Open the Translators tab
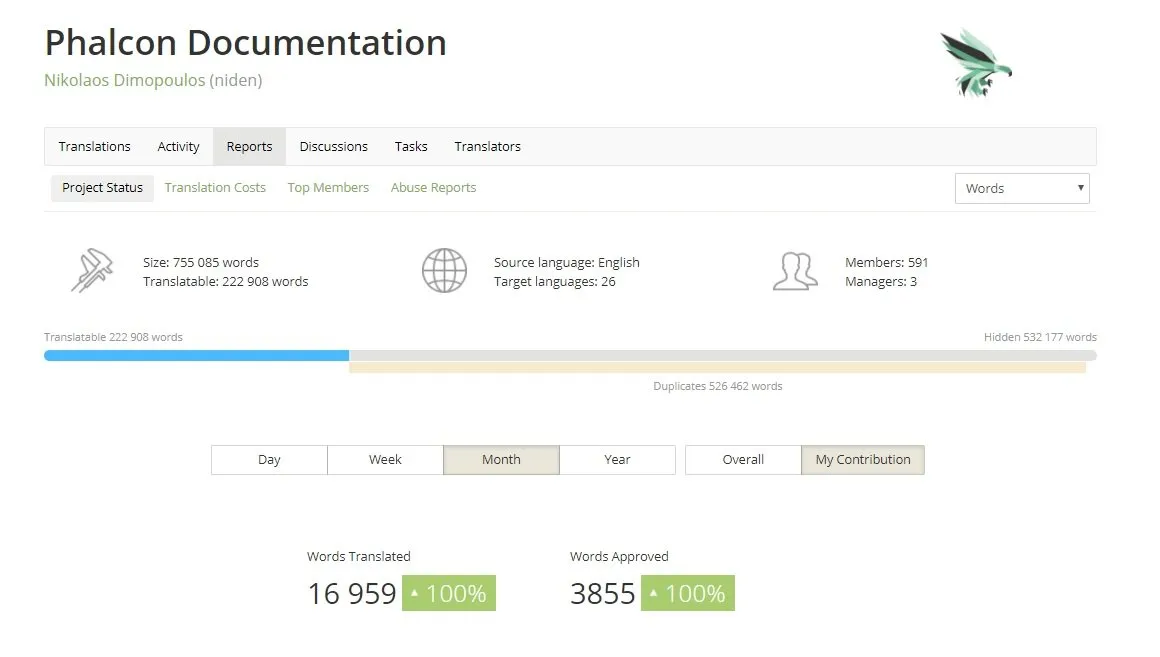 click(x=488, y=146)
